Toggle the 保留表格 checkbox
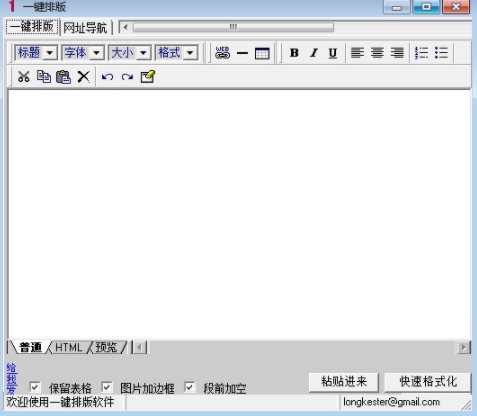Screen dimensions: 477x416 35,387
